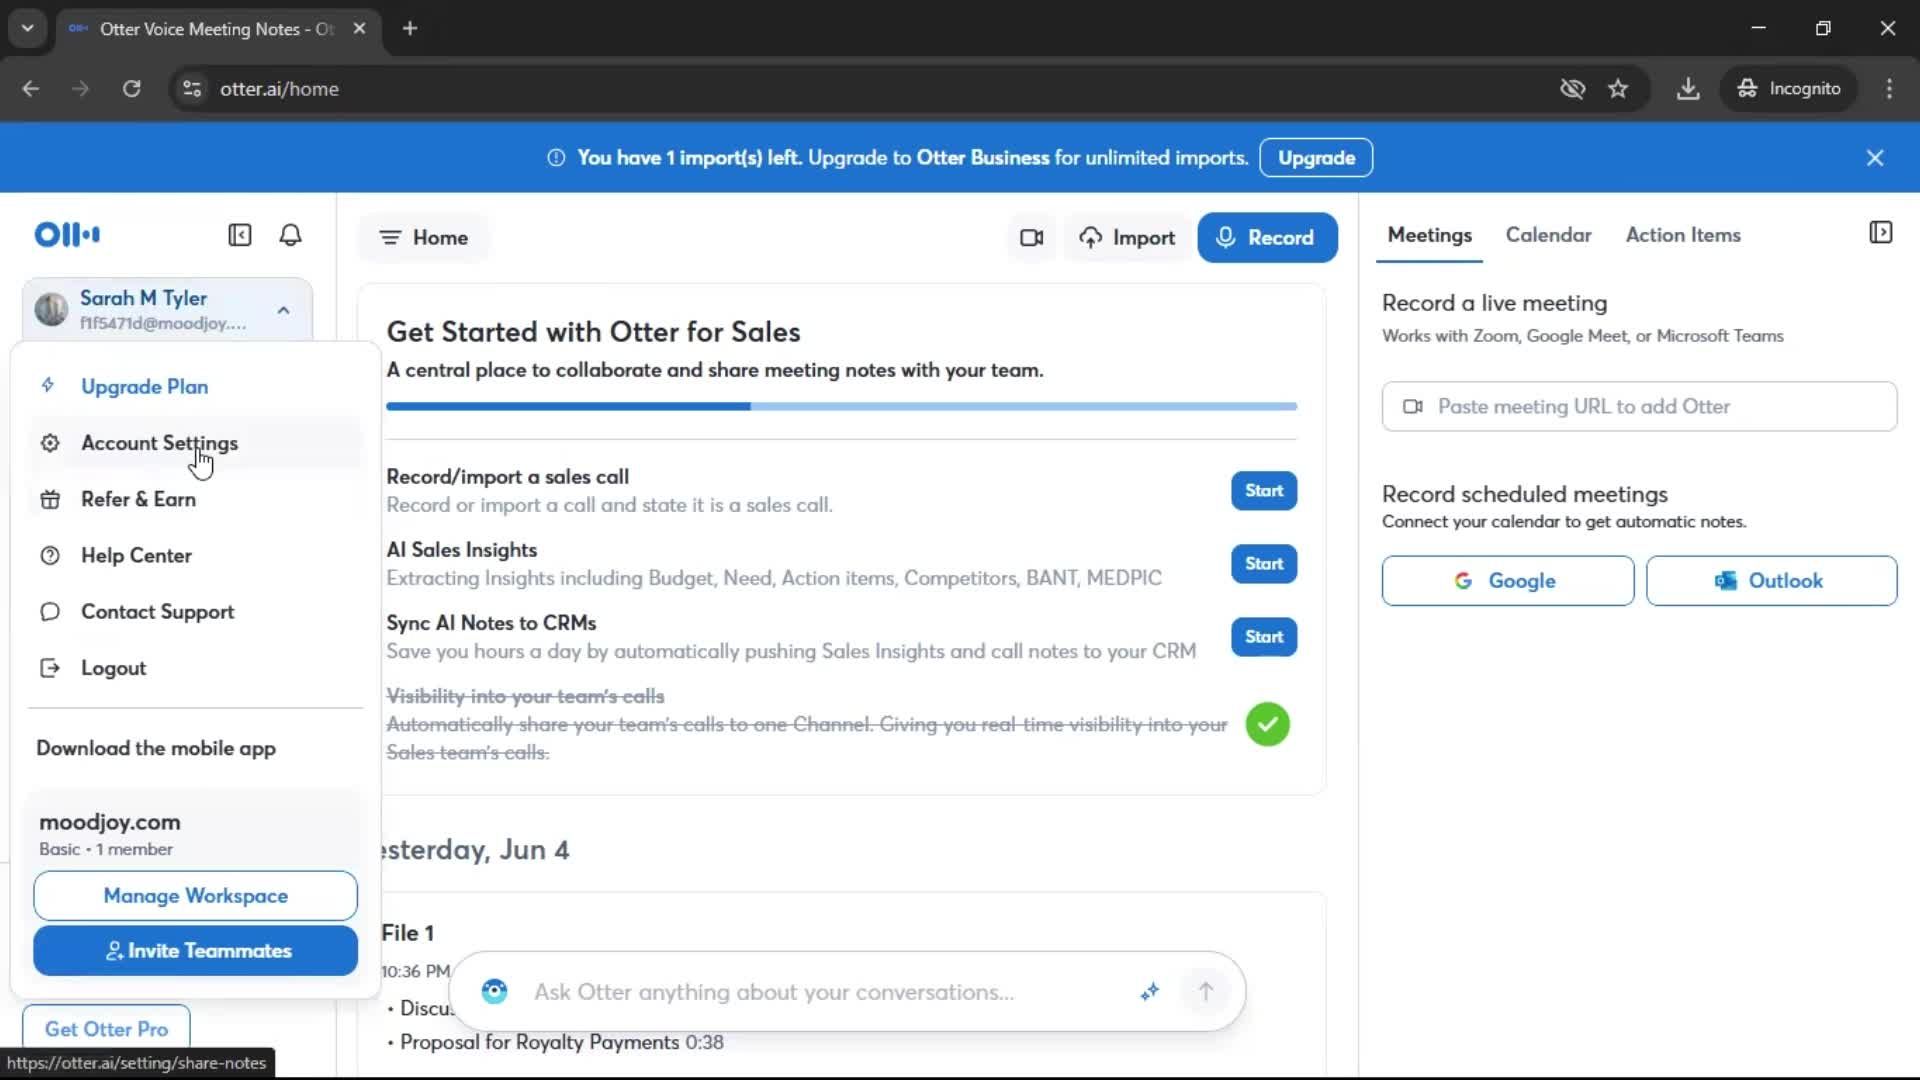Click the sparkle suggestions icon in chat
The width and height of the screenshot is (1920, 1080).
[x=1150, y=991]
